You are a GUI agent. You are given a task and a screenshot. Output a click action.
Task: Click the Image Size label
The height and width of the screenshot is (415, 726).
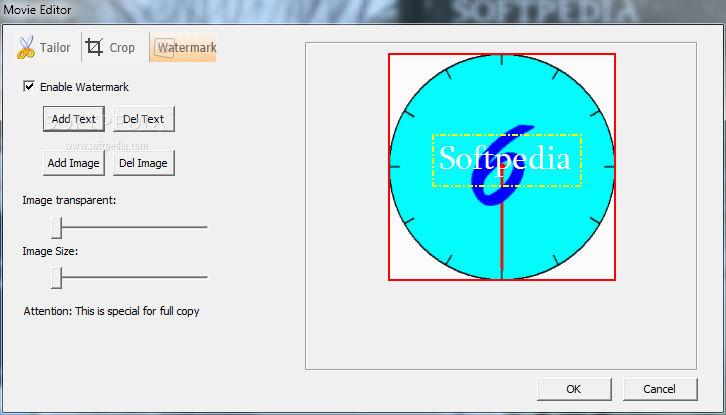pos(50,251)
